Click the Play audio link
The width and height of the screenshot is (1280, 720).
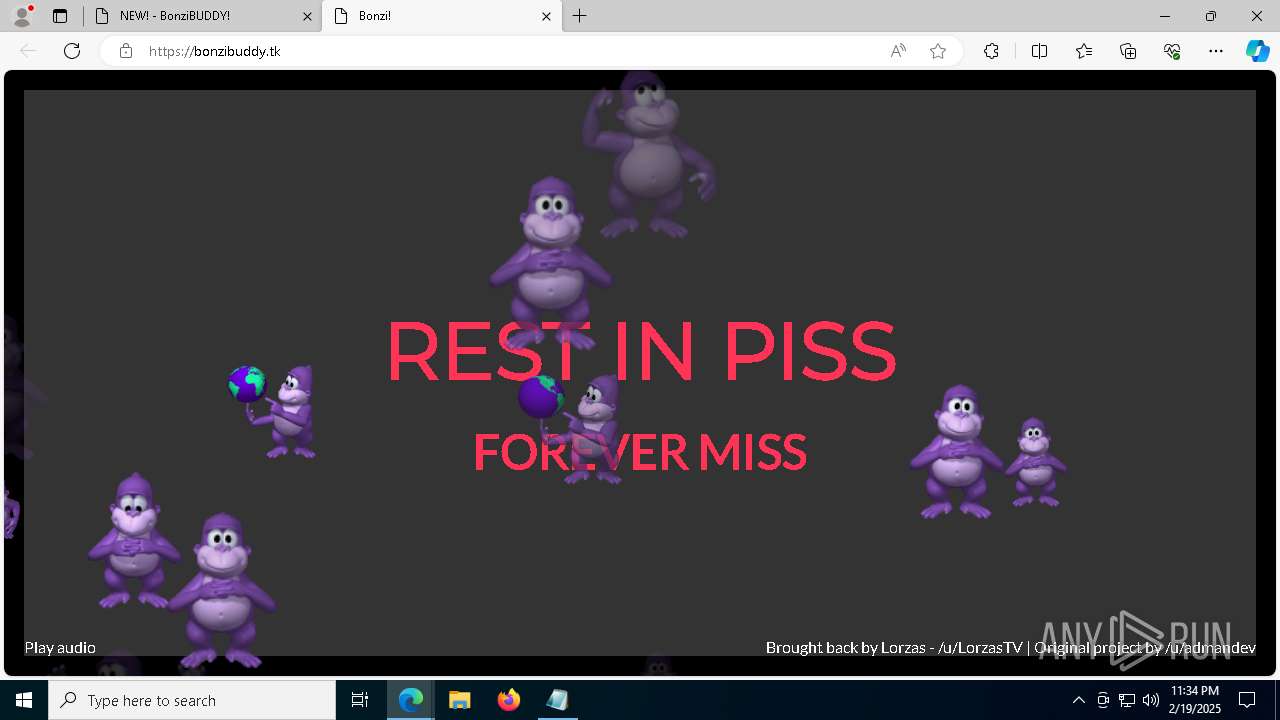coord(60,648)
